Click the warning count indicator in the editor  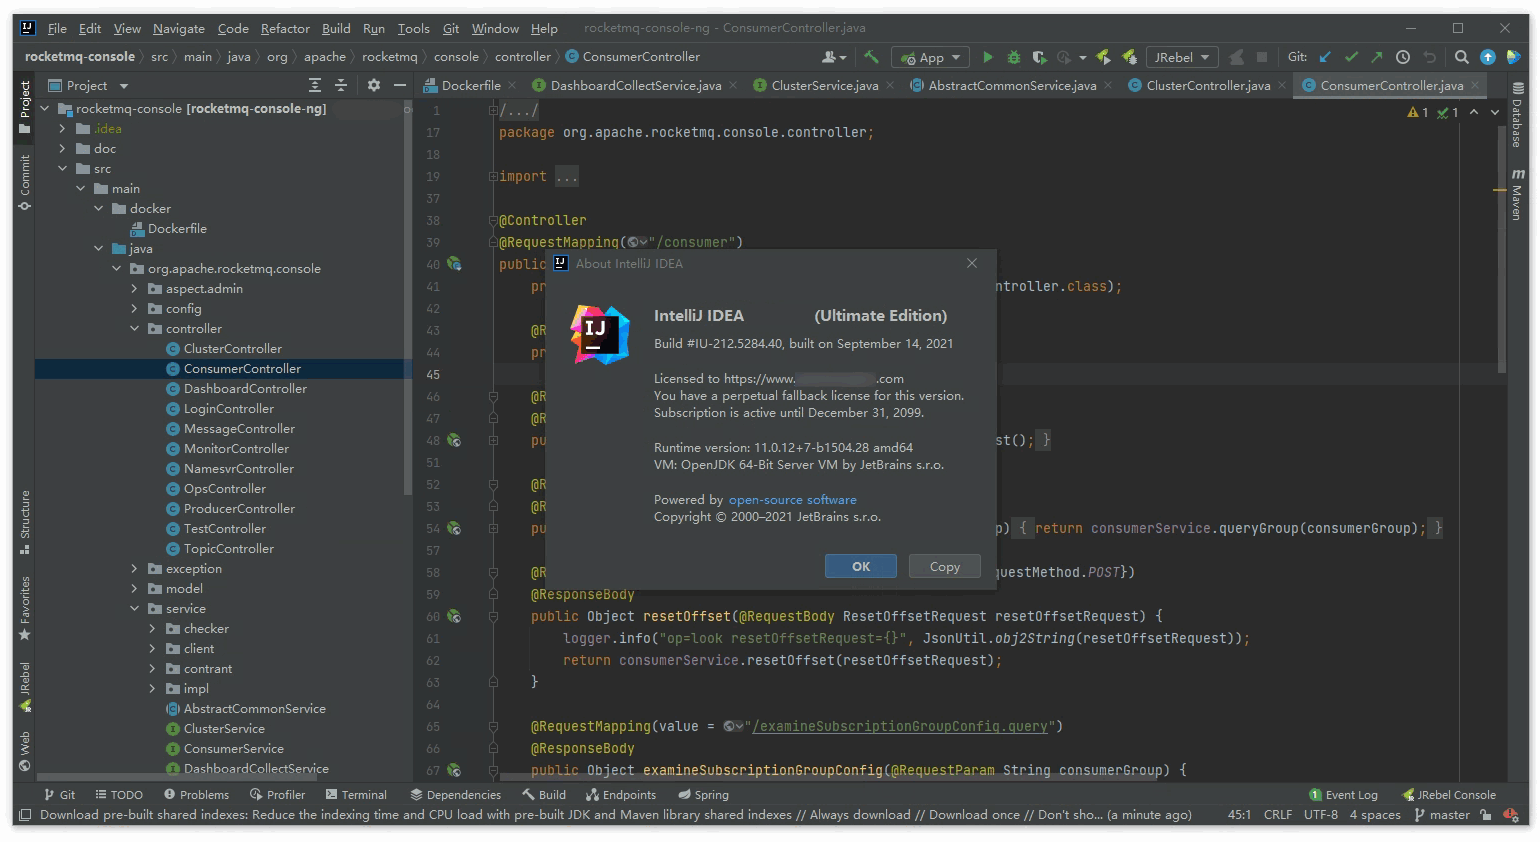coord(1418,112)
